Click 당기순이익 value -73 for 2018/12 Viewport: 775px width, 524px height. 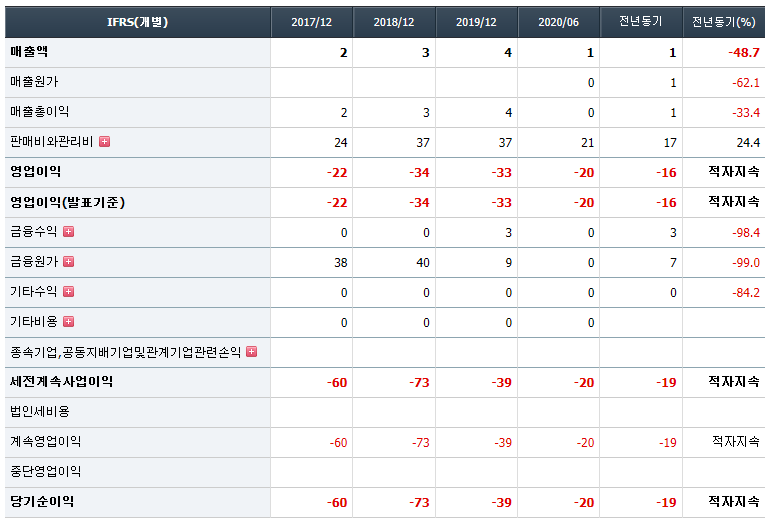pyautogui.click(x=420, y=503)
